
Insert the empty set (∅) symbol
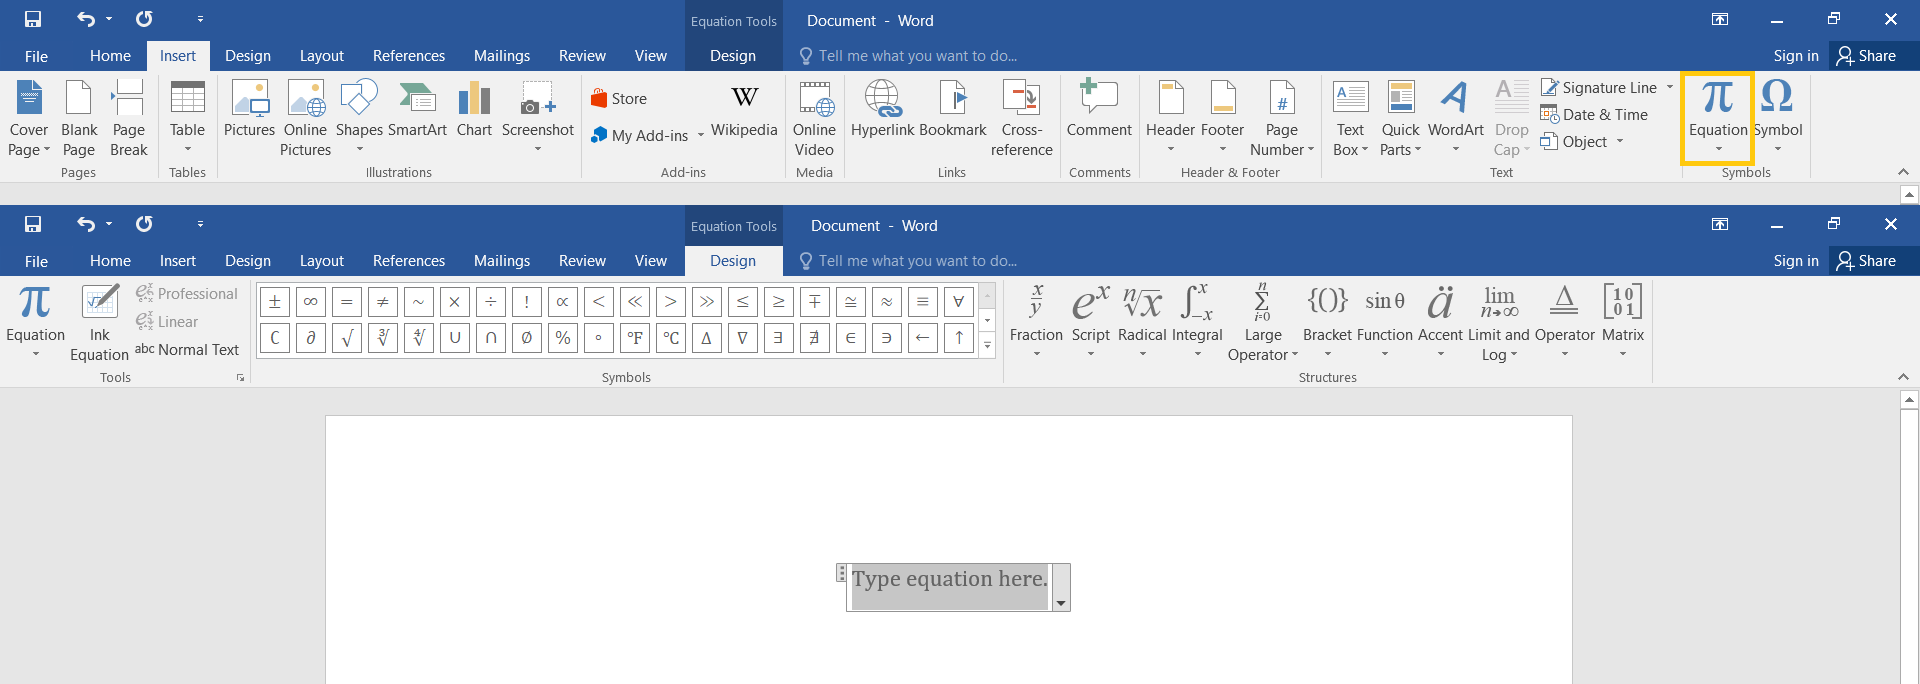click(x=527, y=338)
